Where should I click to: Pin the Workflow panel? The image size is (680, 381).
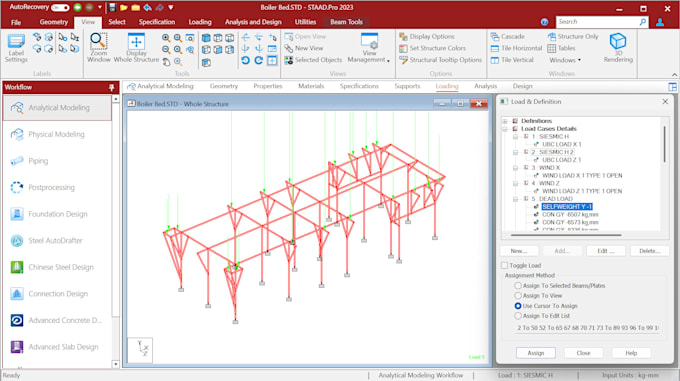pos(111,88)
